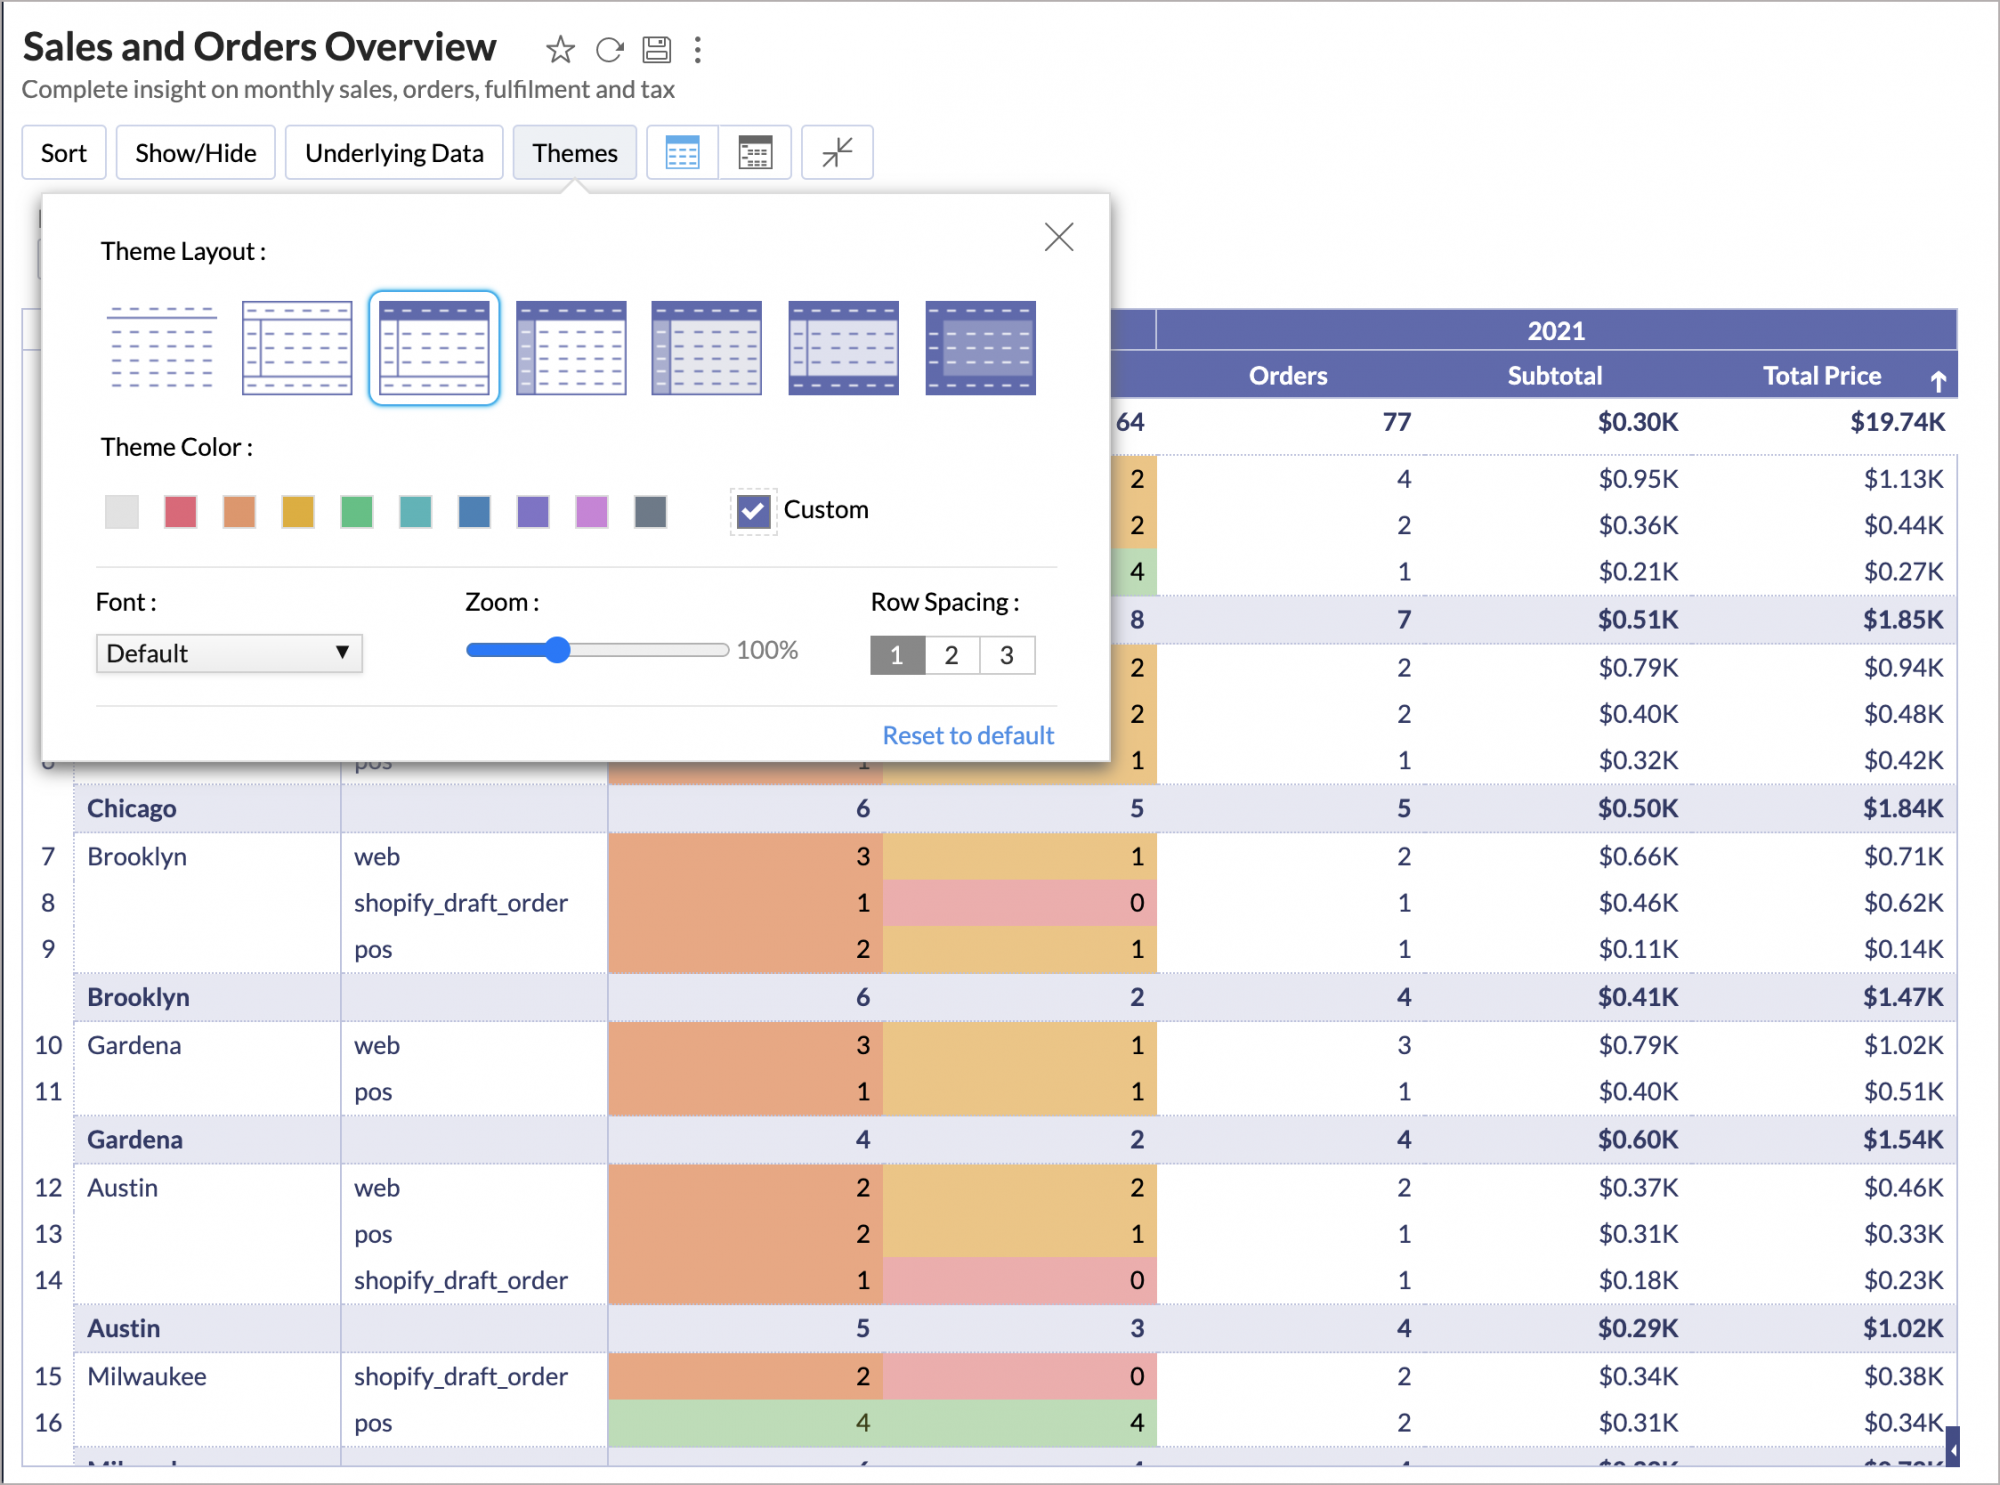Click the Themes toolbar button
Image resolution: width=2000 pixels, height=1485 pixels.
tap(575, 153)
